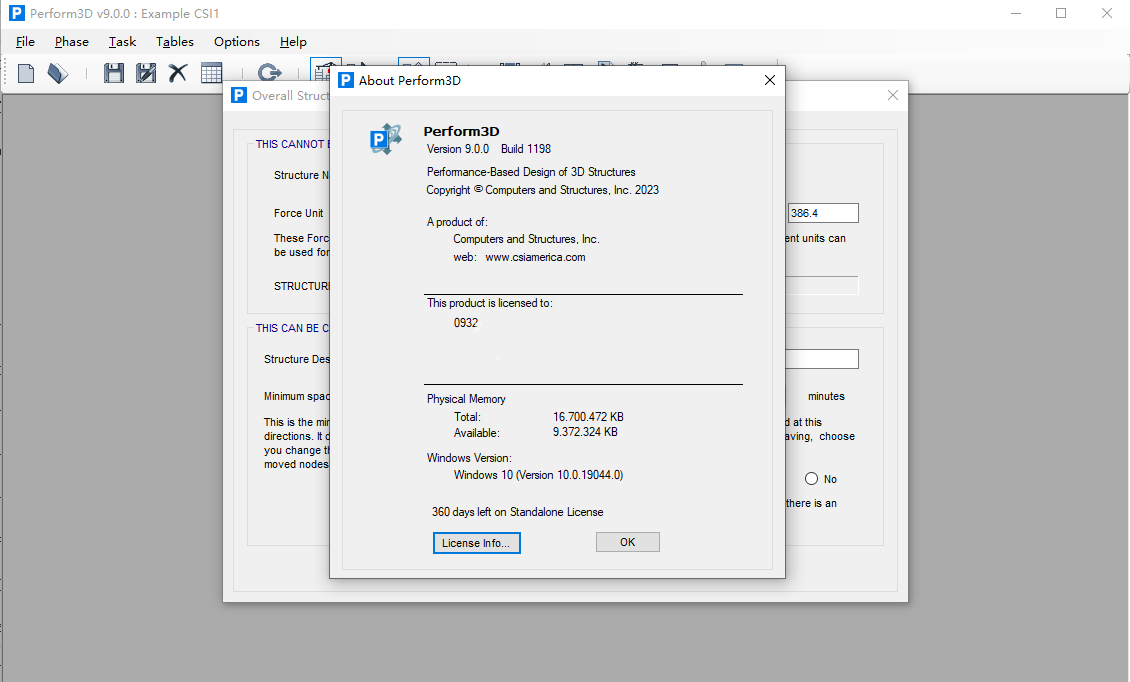Screen dimensions: 1130x682
Task: Close the Overall Structure window
Action: [x=893, y=95]
